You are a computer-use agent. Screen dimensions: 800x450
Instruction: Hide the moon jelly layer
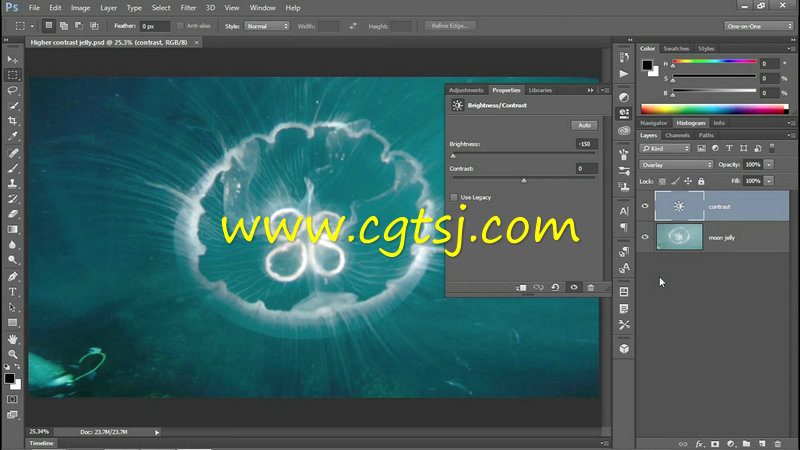point(645,237)
